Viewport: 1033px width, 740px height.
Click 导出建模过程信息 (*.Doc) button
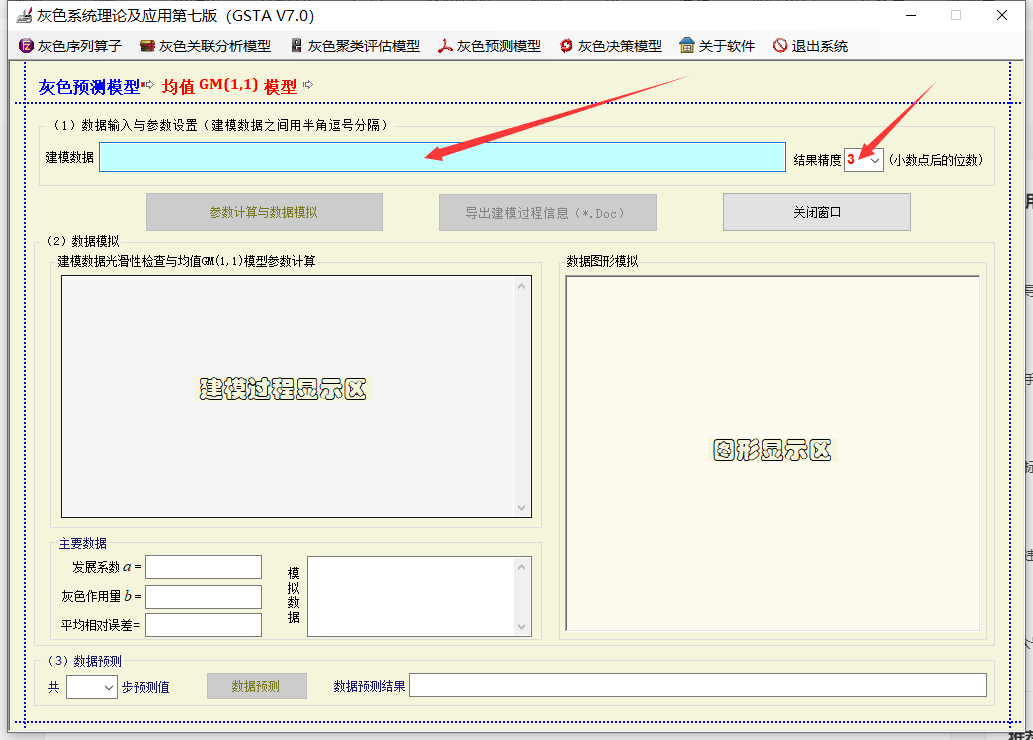(x=547, y=212)
